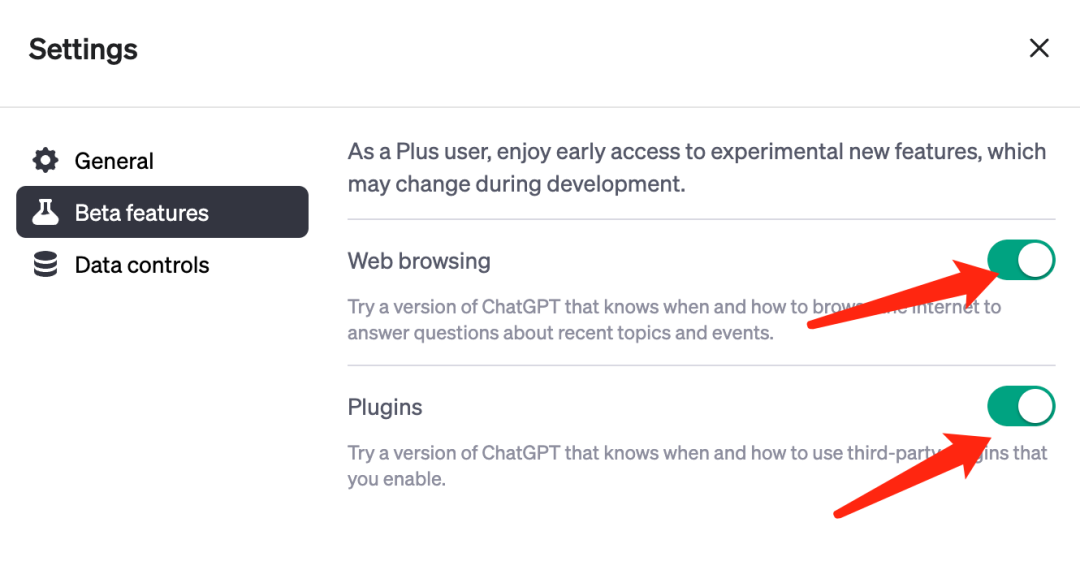Screen dimensions: 1080x570
Task: Click the database stack icon for Data controls
Action: point(46,265)
